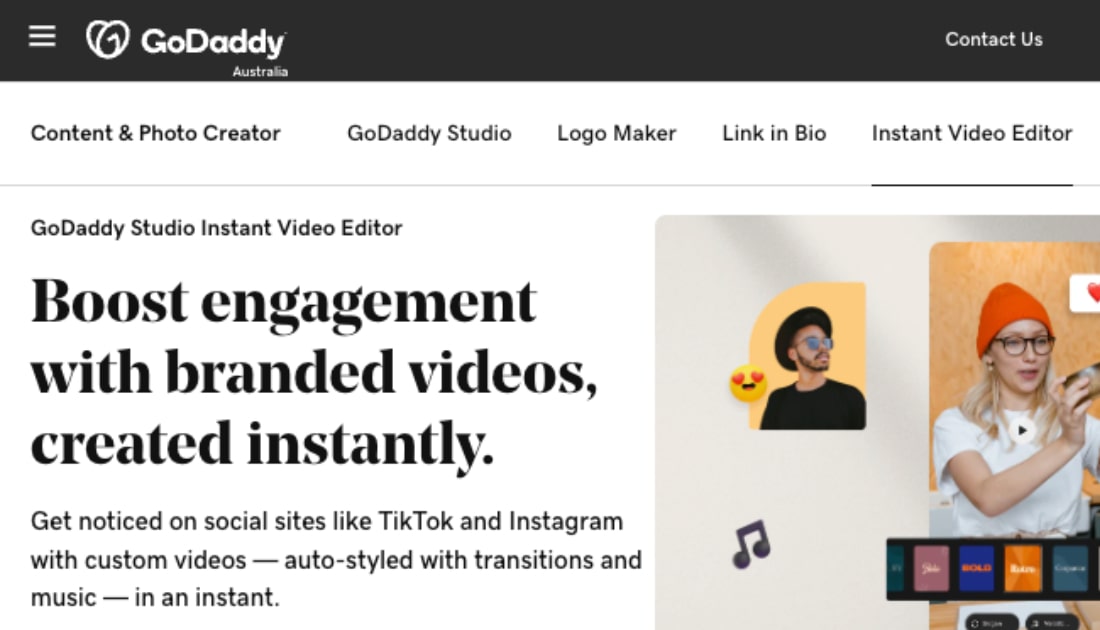Click the red heart reaction bubble
The height and width of the screenshot is (630, 1100).
pyautogui.click(x=1085, y=293)
